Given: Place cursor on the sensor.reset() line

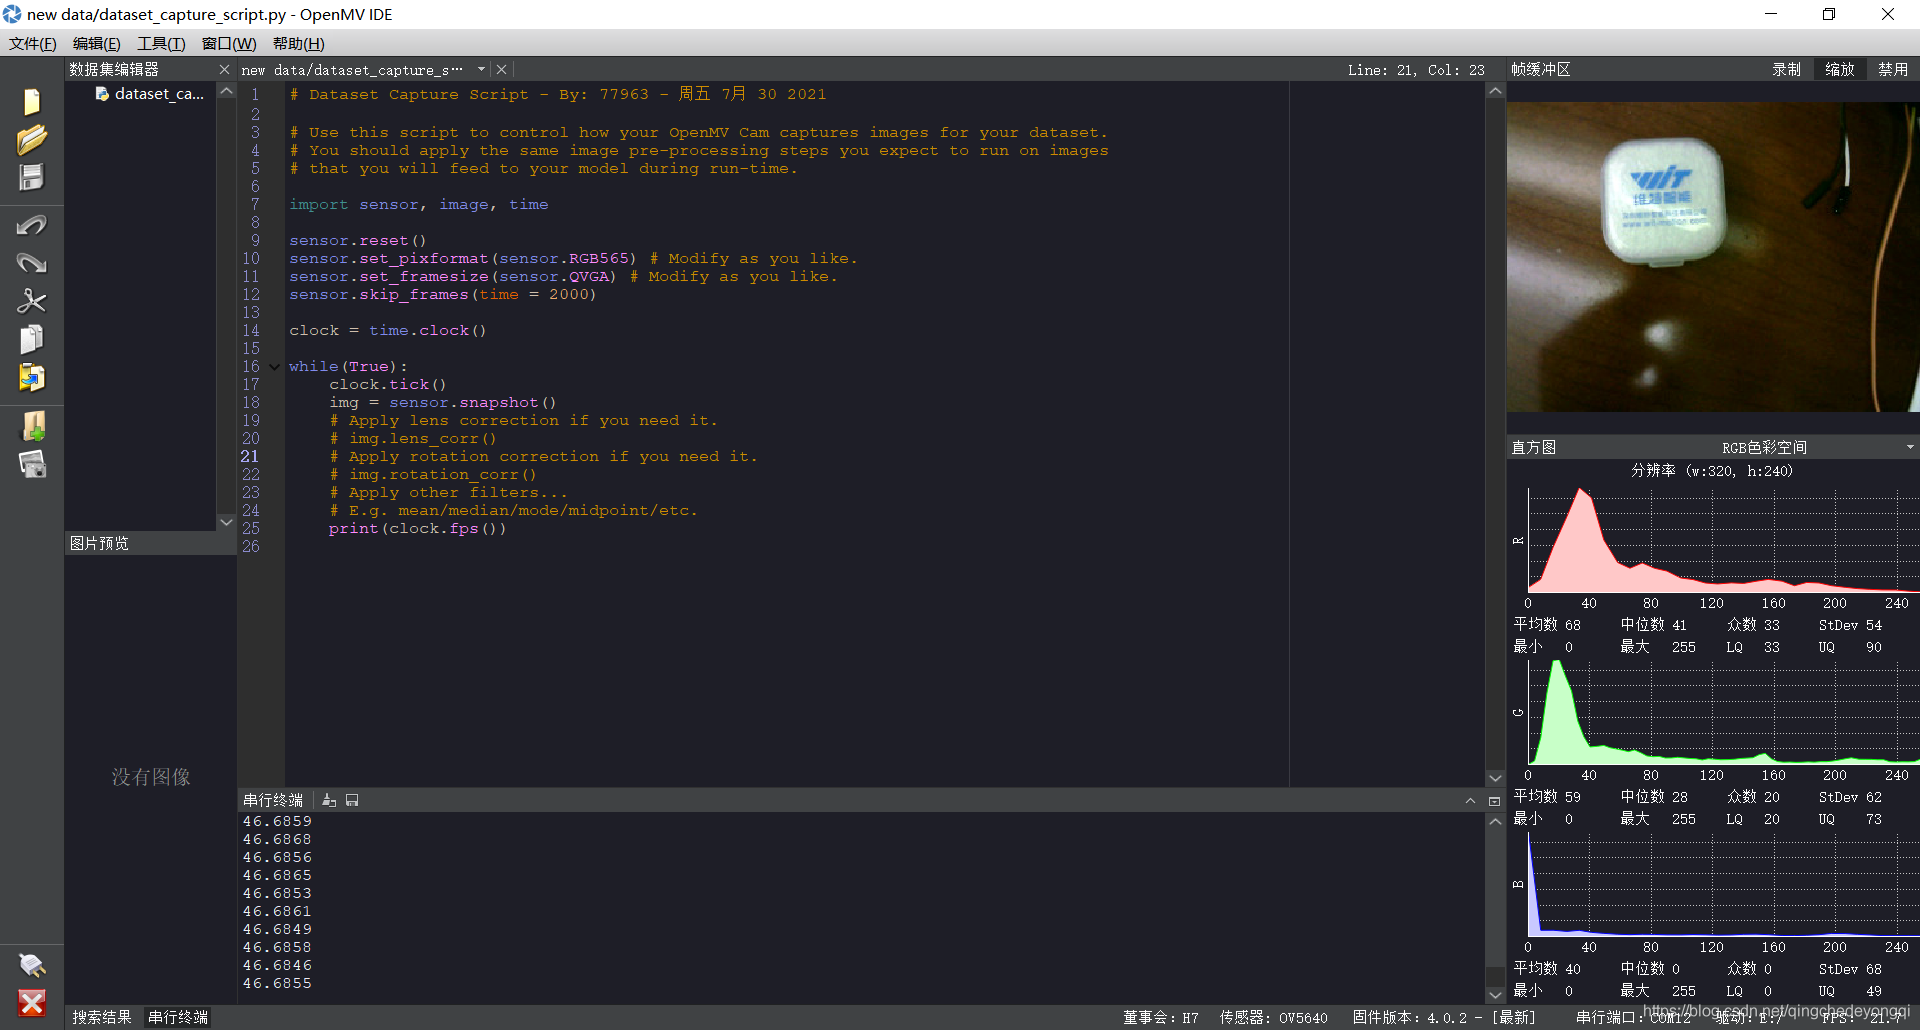Looking at the screenshot, I should tap(358, 241).
